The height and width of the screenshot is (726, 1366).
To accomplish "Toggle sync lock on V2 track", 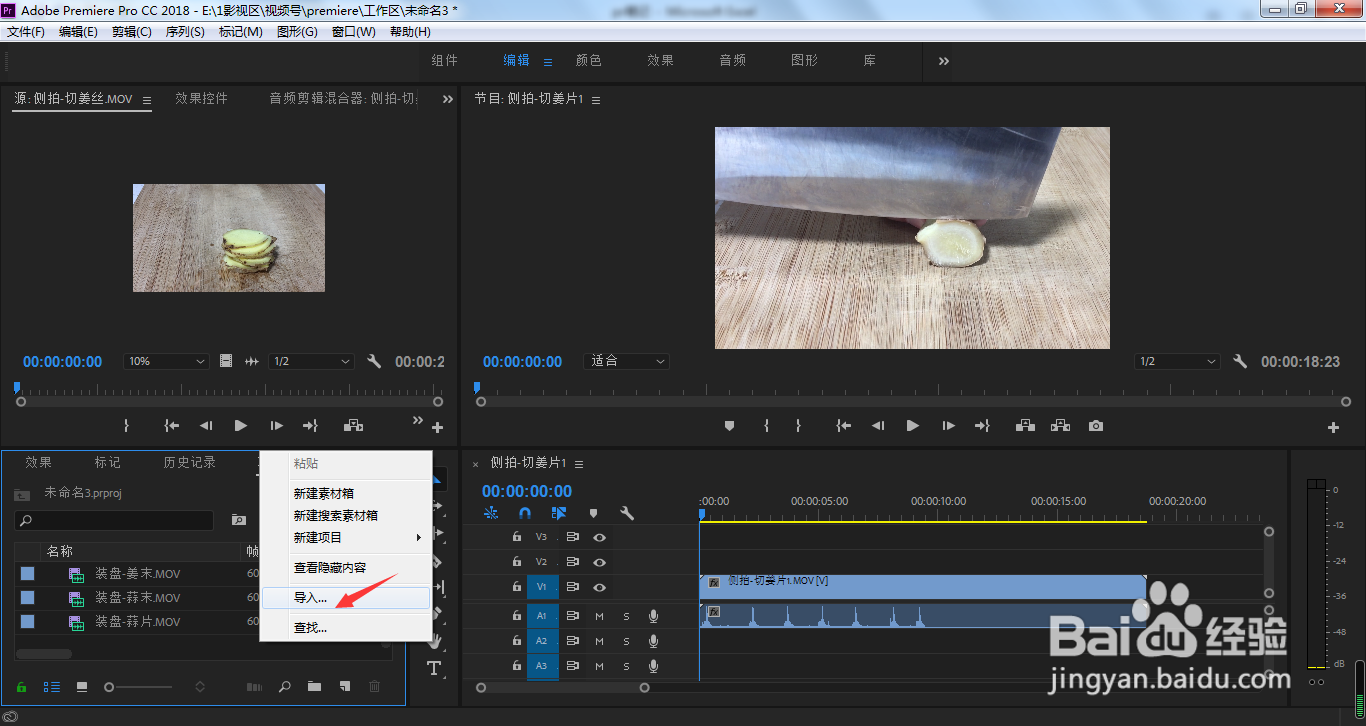I will [x=573, y=562].
